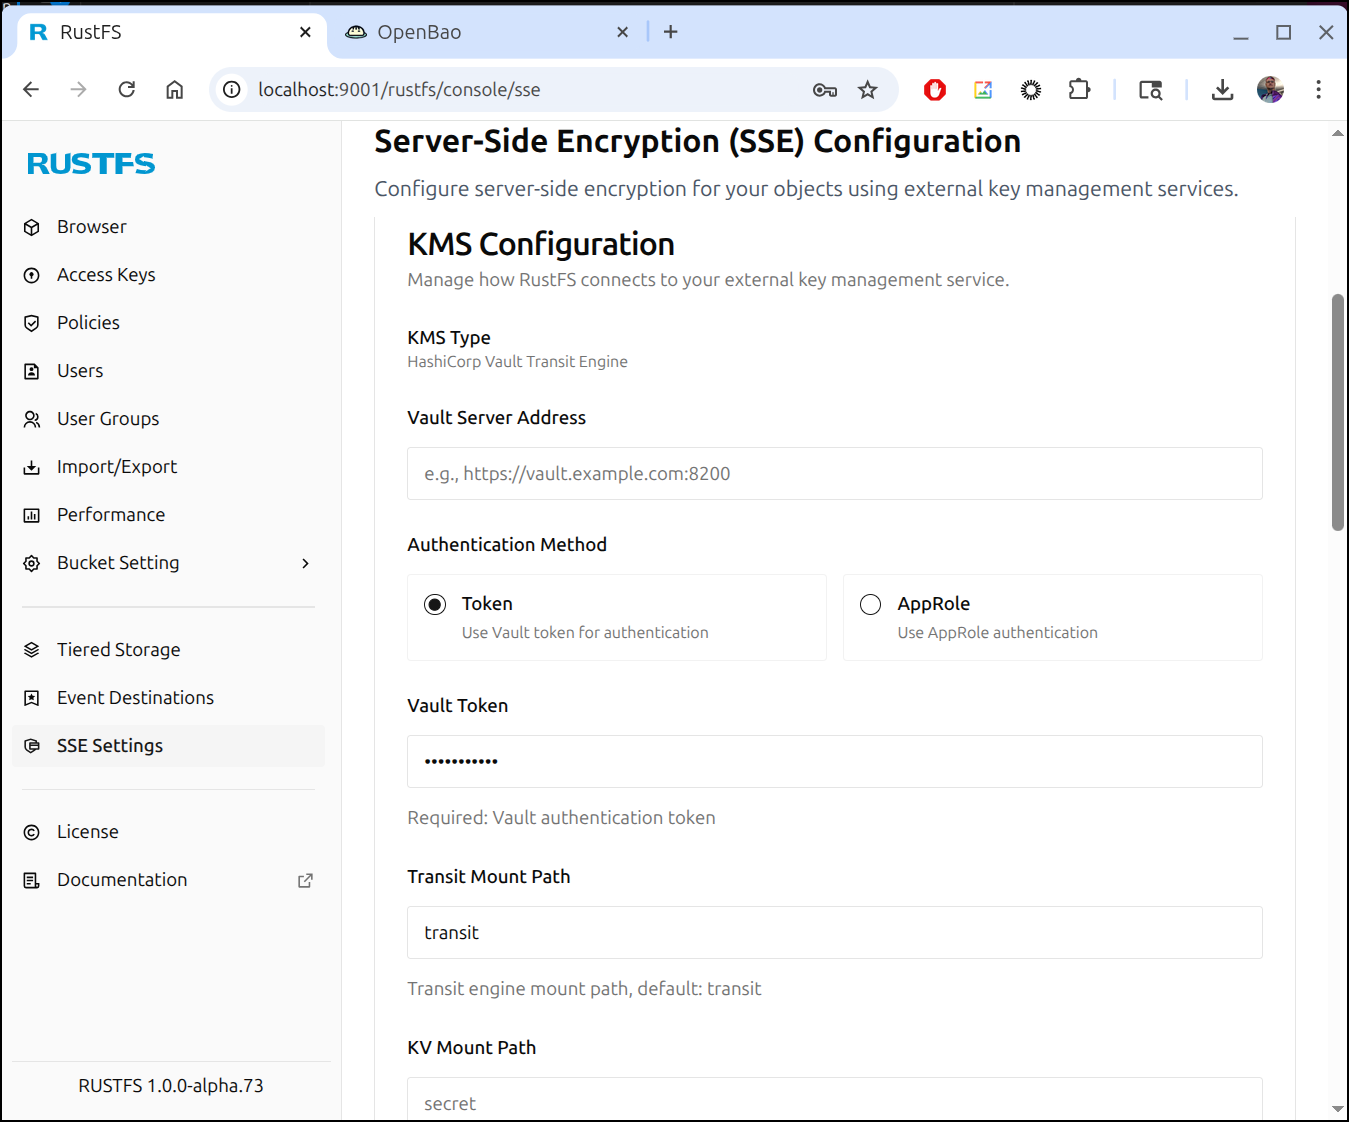
Task: Open the browser extensions puzzle icon
Action: tap(1079, 90)
